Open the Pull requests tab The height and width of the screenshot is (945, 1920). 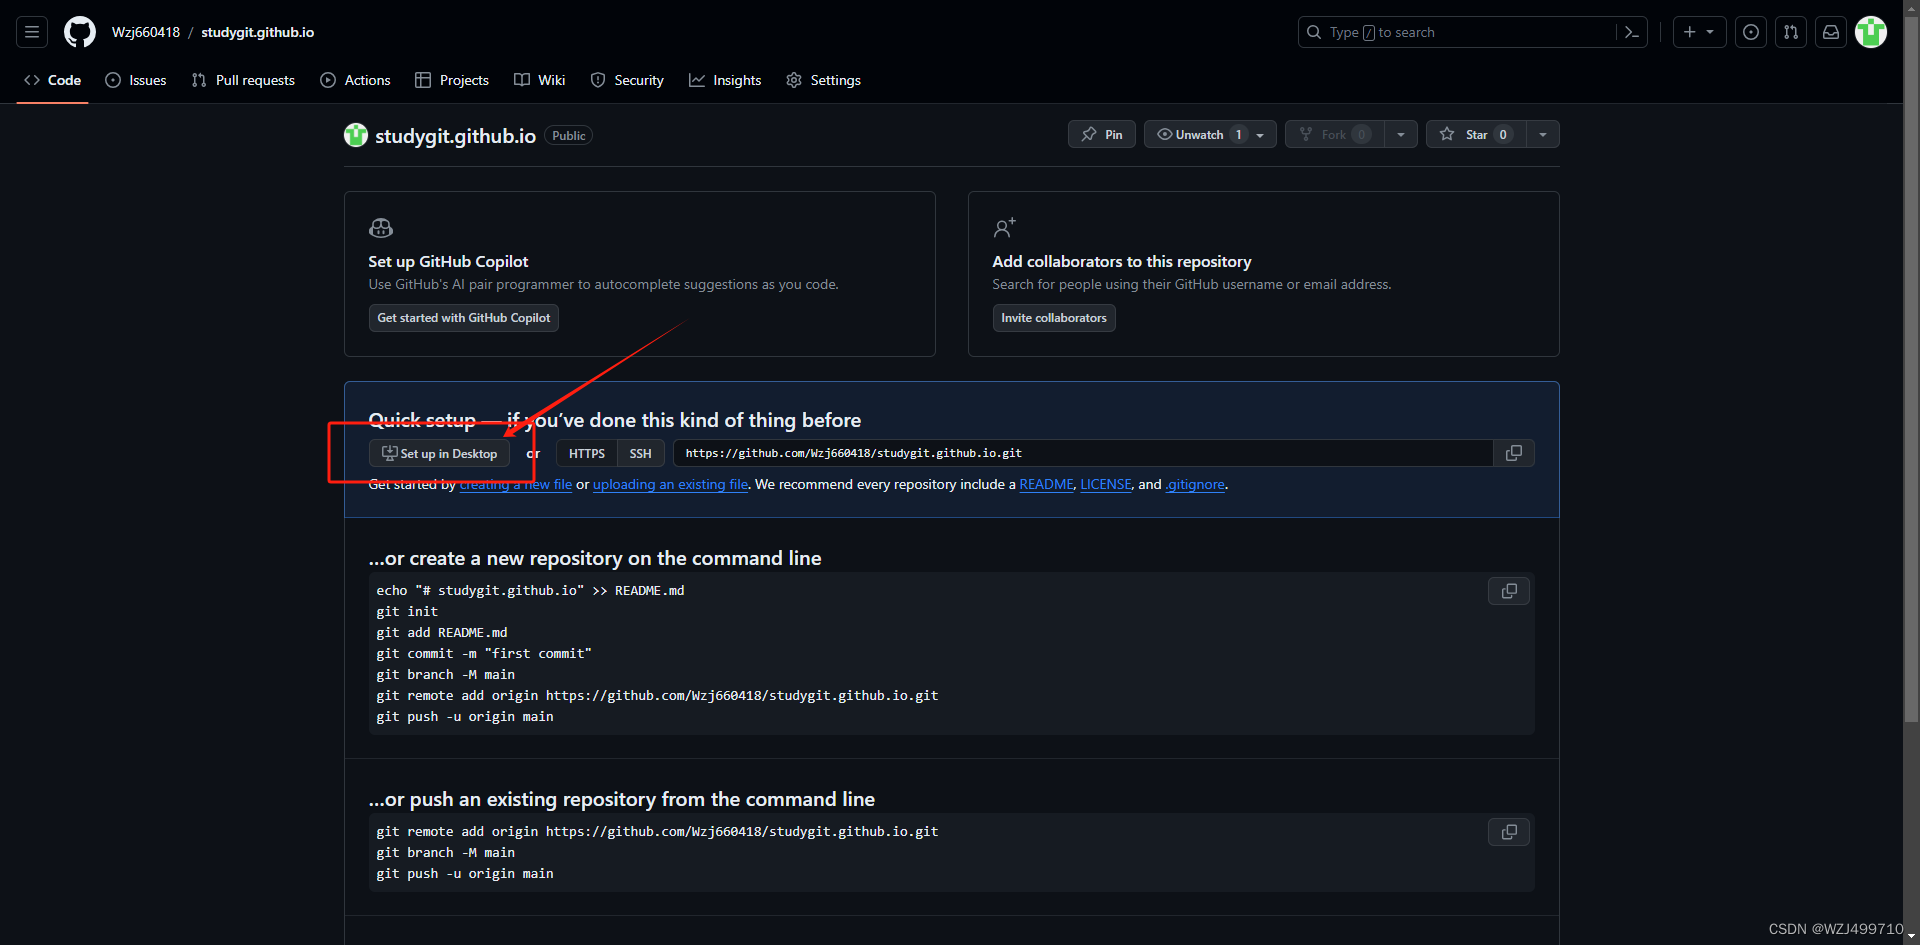click(x=243, y=80)
